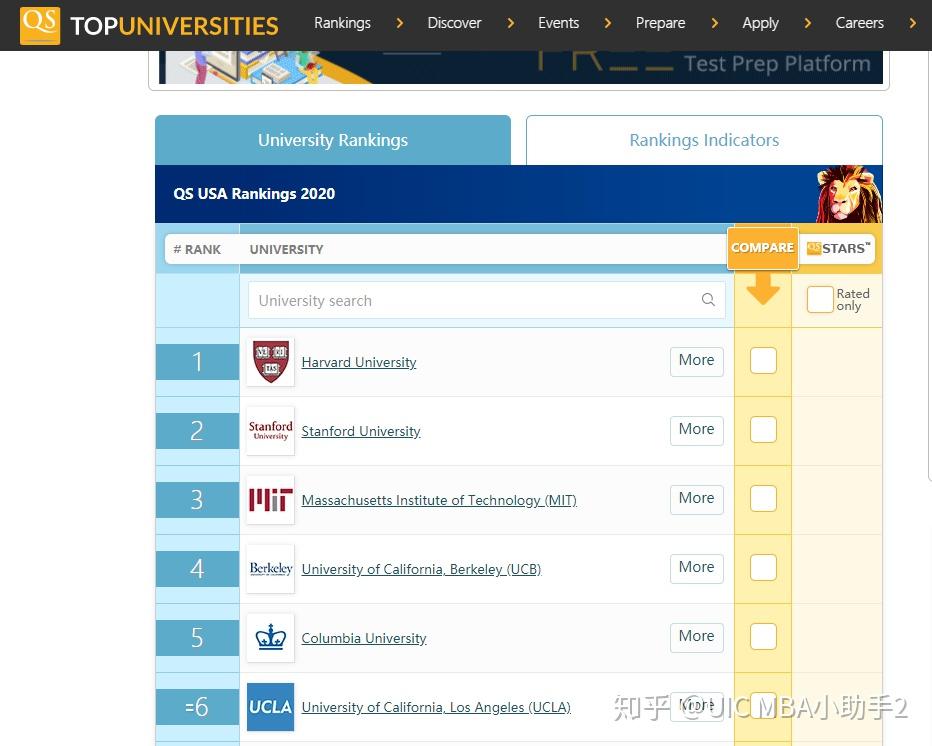The width and height of the screenshot is (932, 746).
Task: Expand chevron next to Prepare
Action: (x=714, y=23)
